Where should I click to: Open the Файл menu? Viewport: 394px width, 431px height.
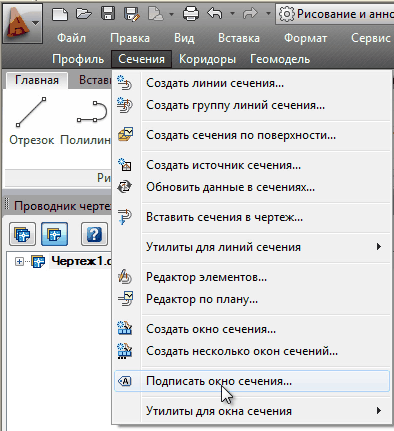[71, 38]
